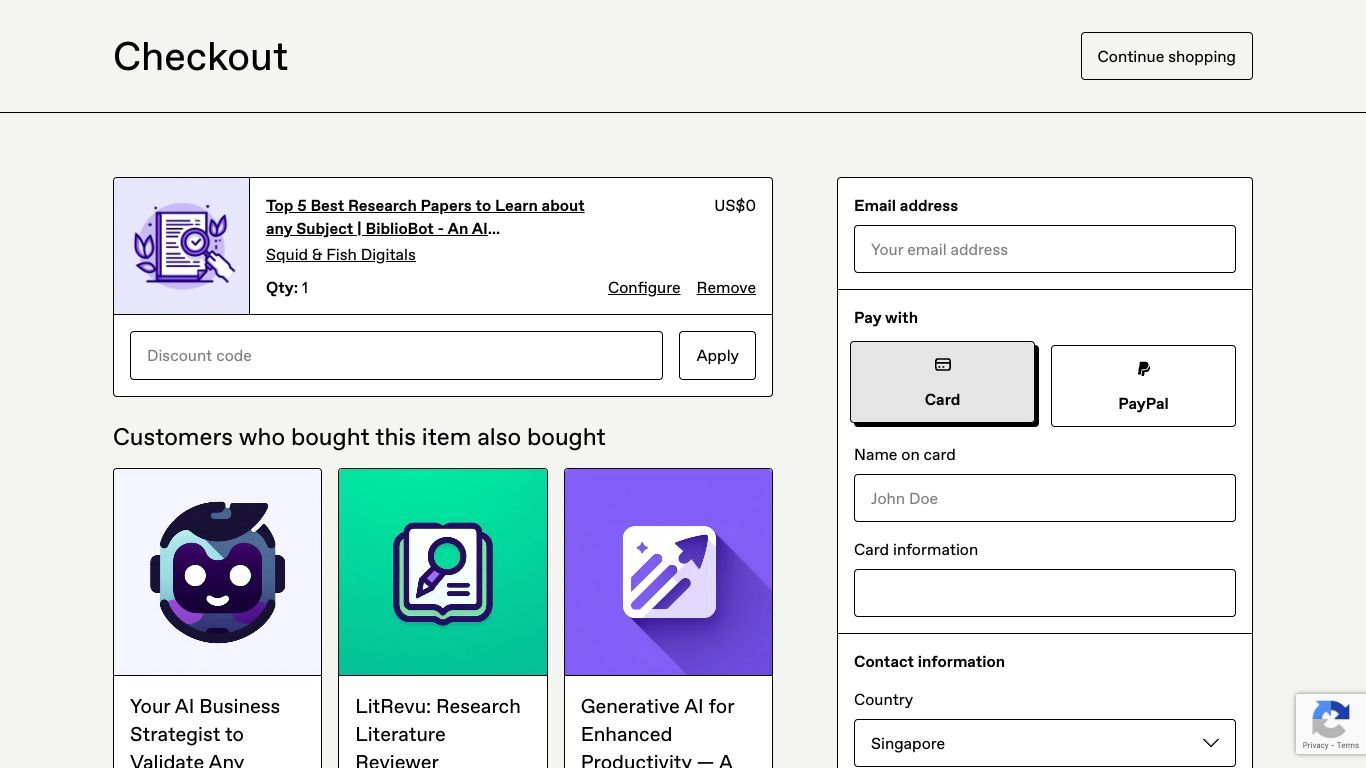Screen dimensions: 1366x768
Task: Open the LitRevu green book thumbnail
Action: [443, 572]
